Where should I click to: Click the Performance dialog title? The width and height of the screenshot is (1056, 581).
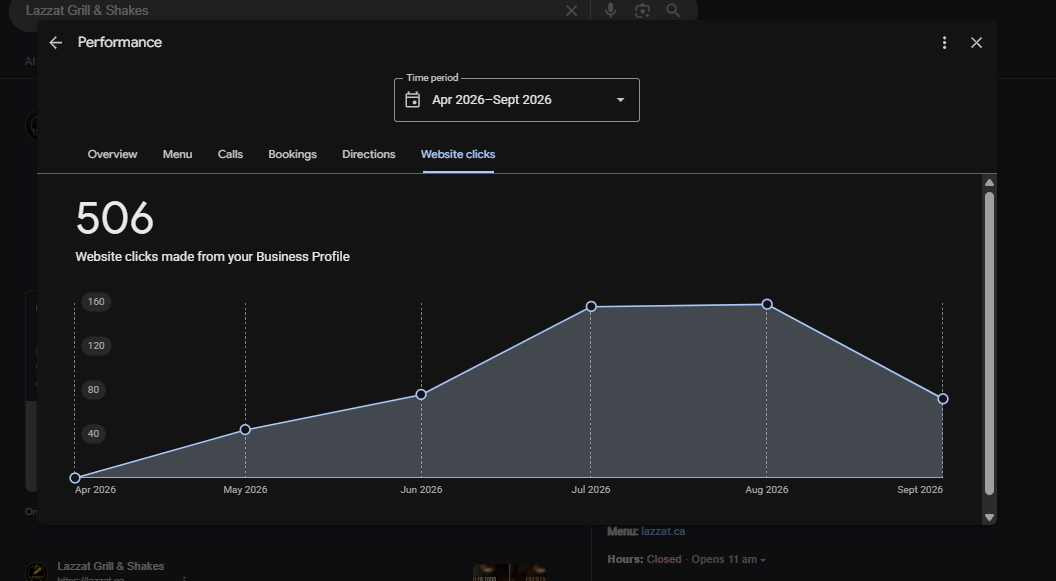(x=120, y=42)
